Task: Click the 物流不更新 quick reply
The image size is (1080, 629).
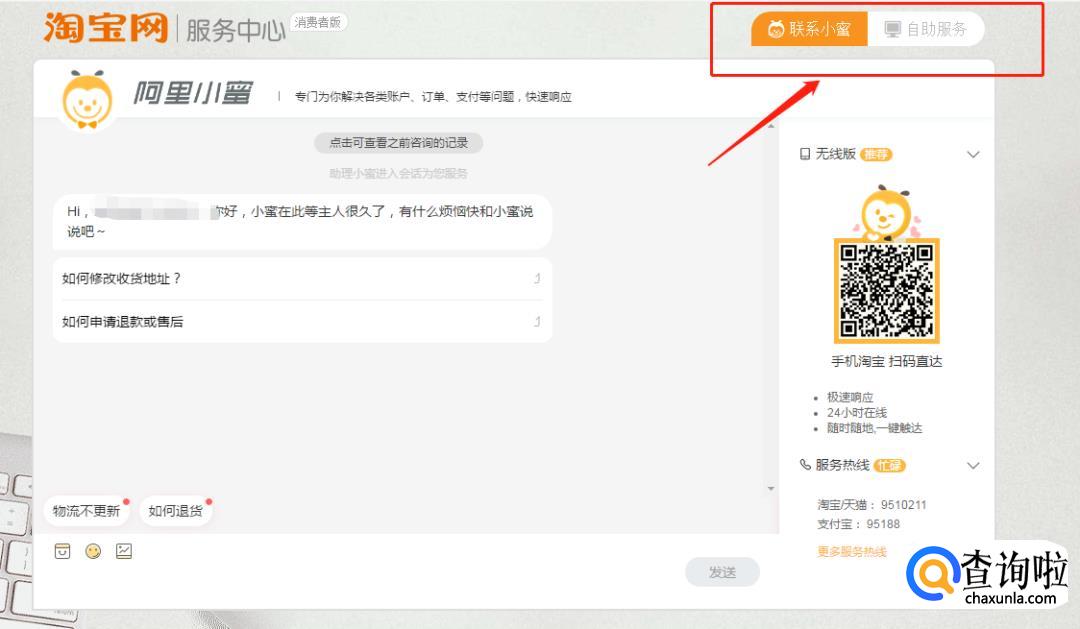Action: (x=87, y=511)
